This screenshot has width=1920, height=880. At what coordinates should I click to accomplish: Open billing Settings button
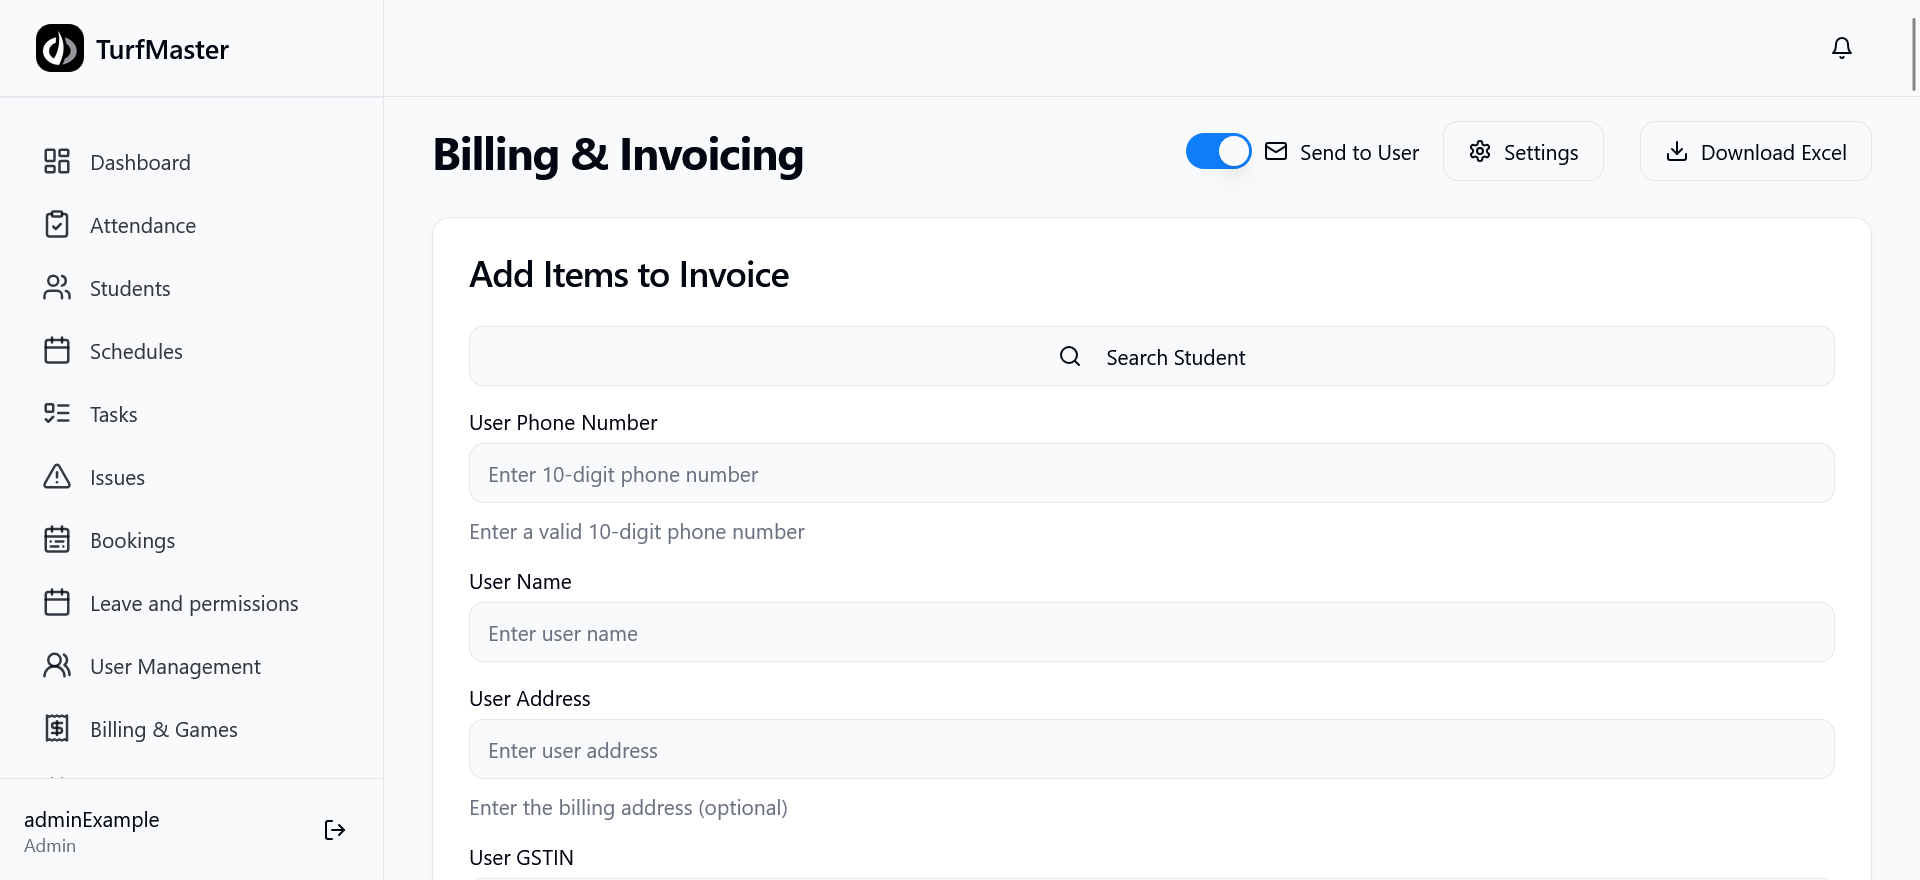[x=1523, y=152]
